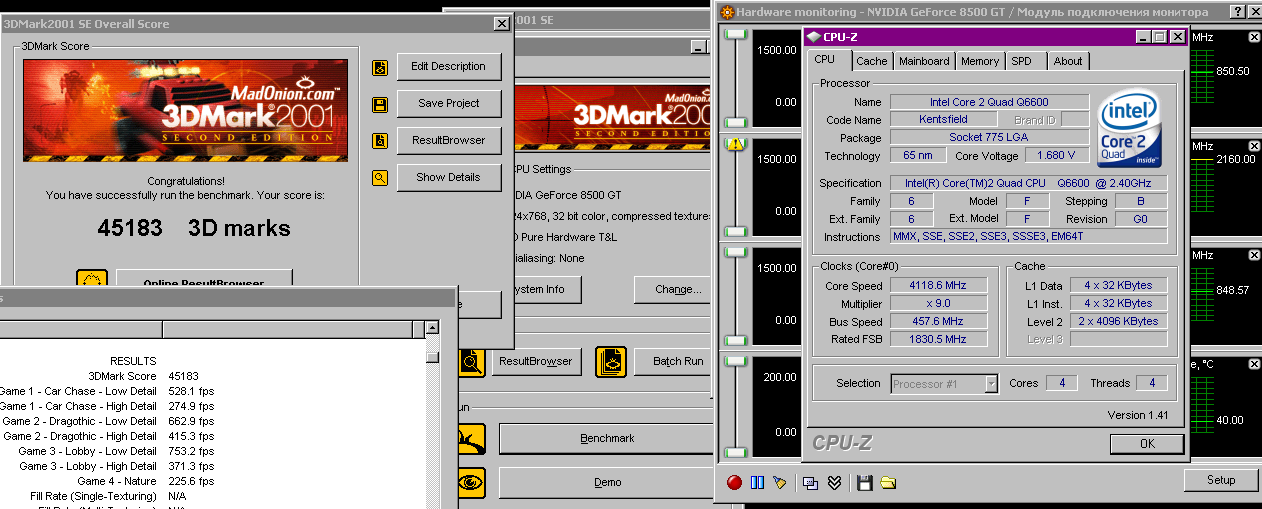Click the Edit Description document icon
The width and height of the screenshot is (1262, 509).
click(380, 68)
